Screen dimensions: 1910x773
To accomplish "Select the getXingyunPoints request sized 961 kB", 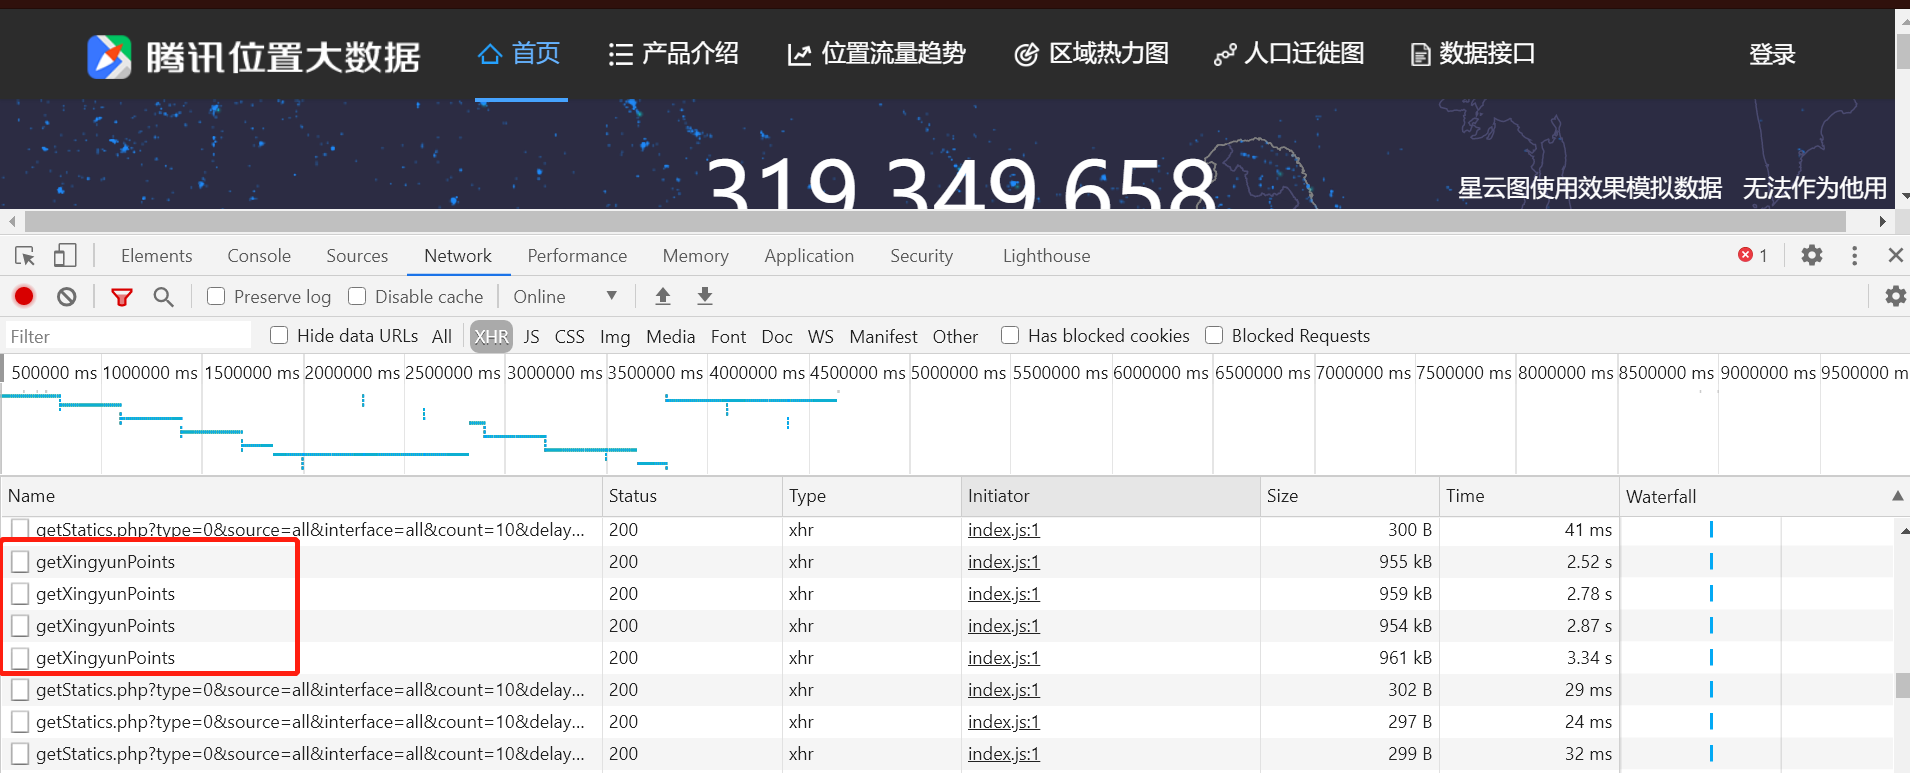I will click(105, 658).
